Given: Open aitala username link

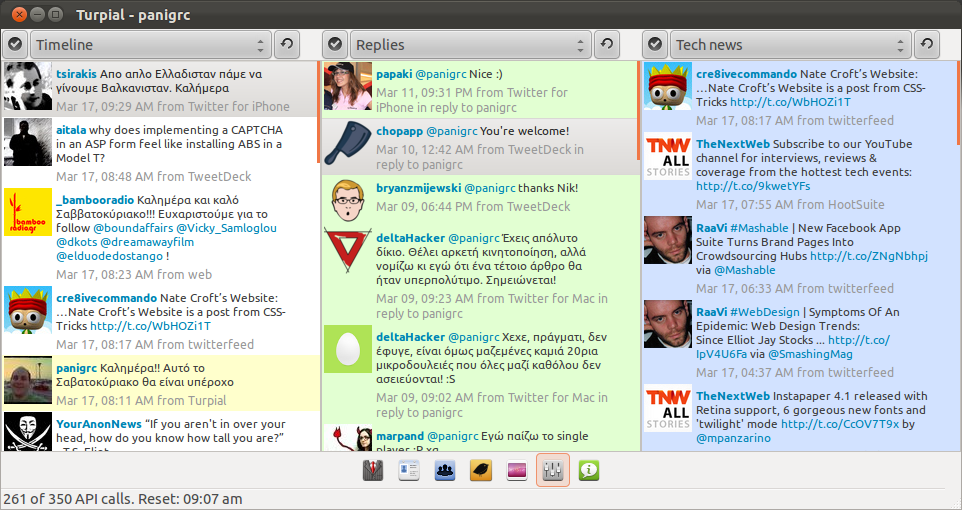Looking at the screenshot, I should (71, 129).
